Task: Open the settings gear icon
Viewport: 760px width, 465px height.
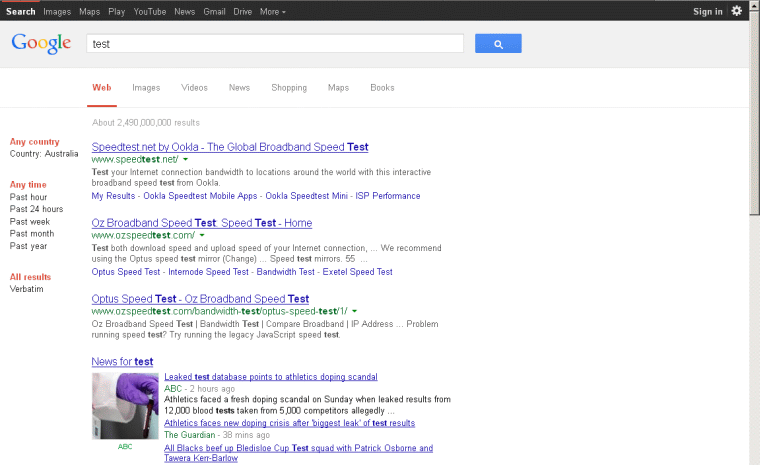Action: pyautogui.click(x=736, y=11)
